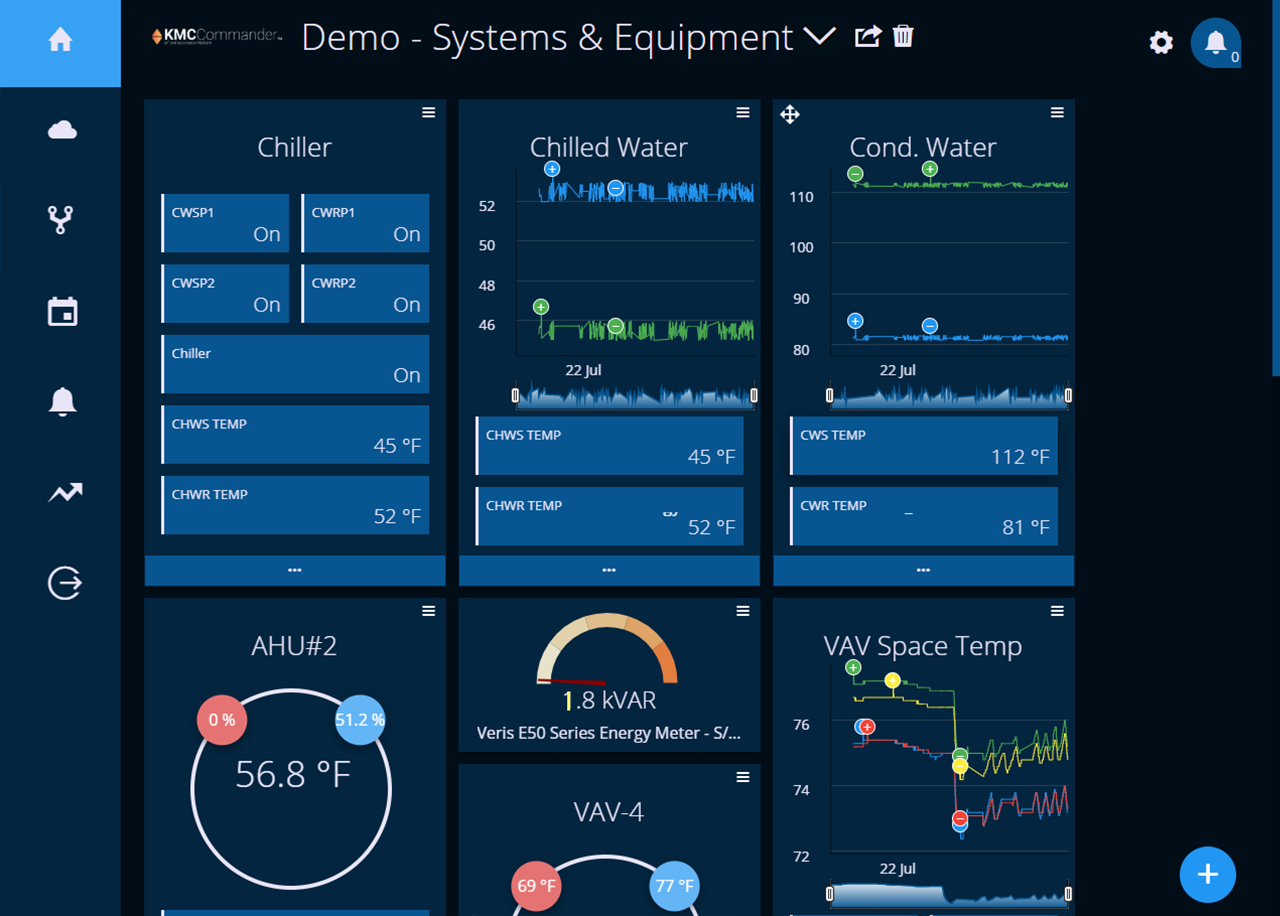Open the calendar schedules icon
The image size is (1280, 916).
[62, 311]
